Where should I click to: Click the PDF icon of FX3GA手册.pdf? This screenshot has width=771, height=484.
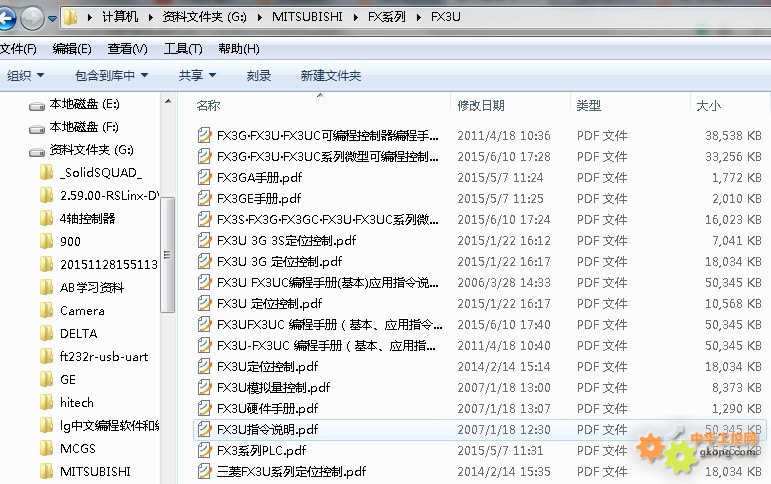204,177
